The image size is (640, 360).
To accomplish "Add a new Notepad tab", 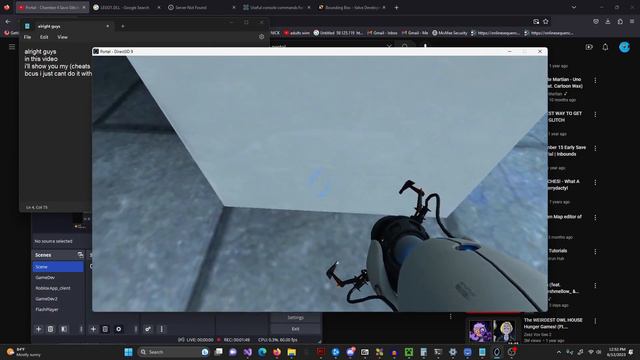I will [x=122, y=26].
